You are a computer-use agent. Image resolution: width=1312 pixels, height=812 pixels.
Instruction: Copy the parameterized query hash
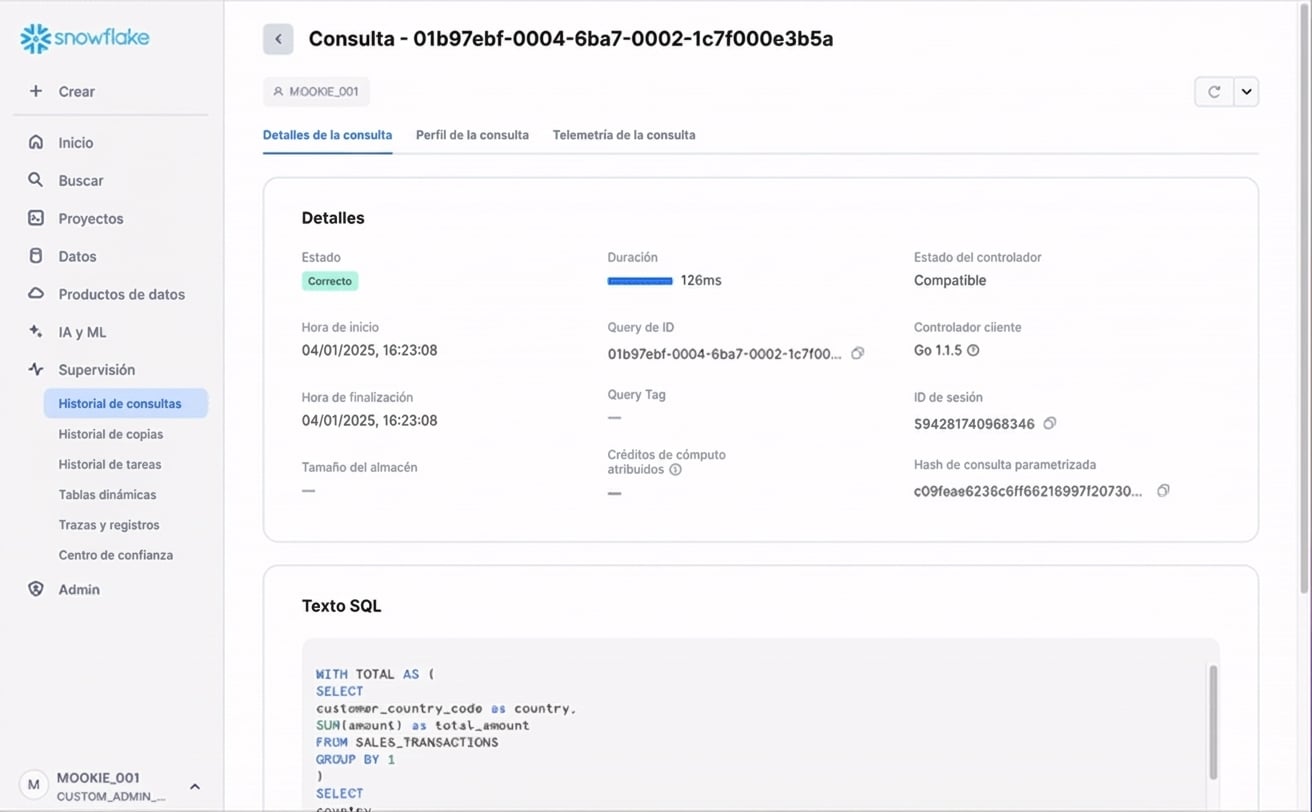click(x=1163, y=491)
